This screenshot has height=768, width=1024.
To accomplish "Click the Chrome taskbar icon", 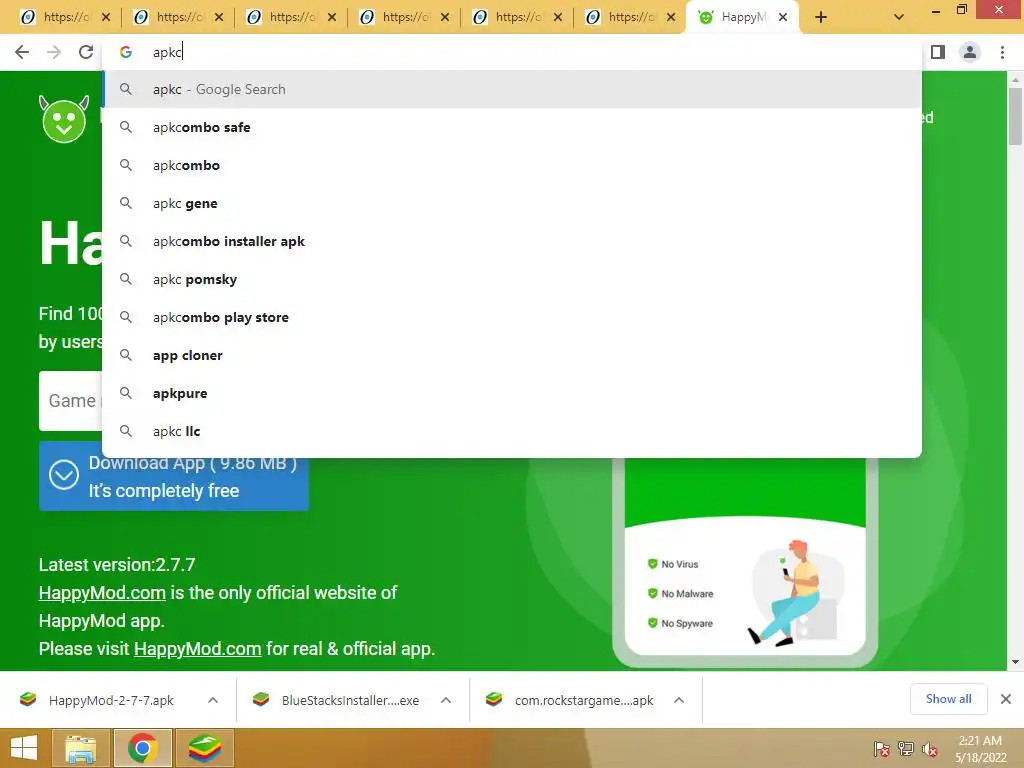I will (x=143, y=748).
